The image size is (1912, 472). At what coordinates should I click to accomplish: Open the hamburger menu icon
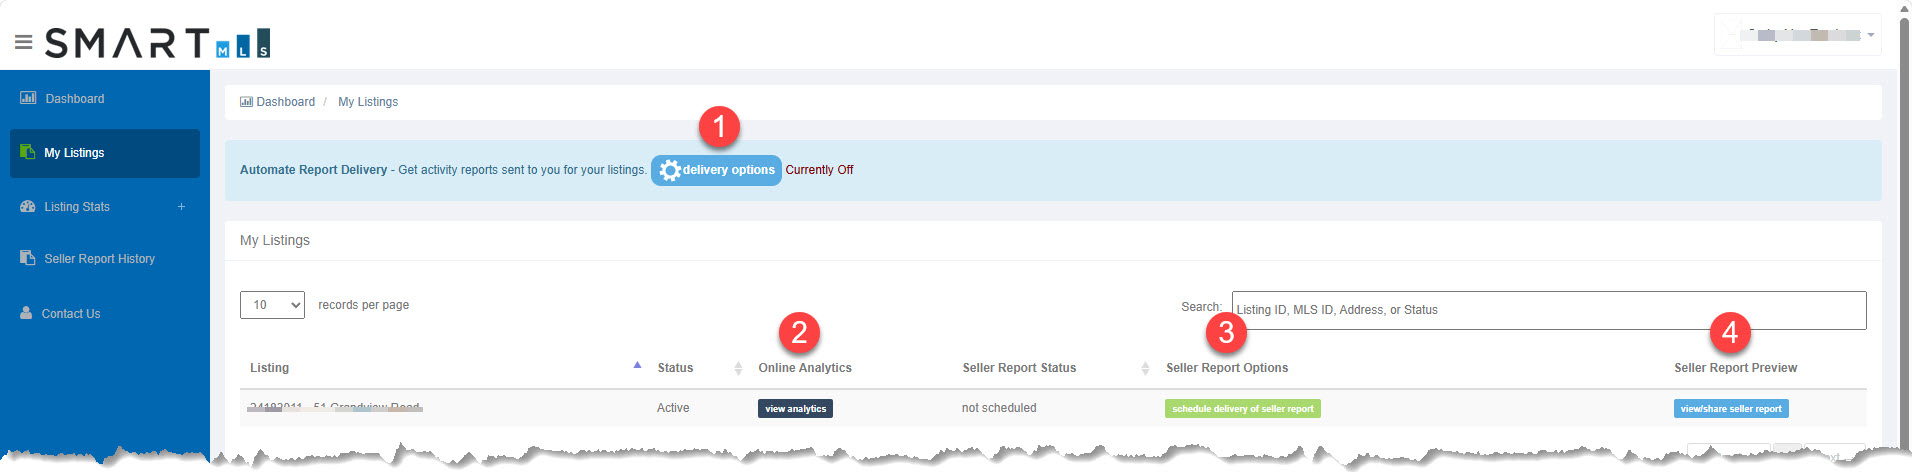24,43
